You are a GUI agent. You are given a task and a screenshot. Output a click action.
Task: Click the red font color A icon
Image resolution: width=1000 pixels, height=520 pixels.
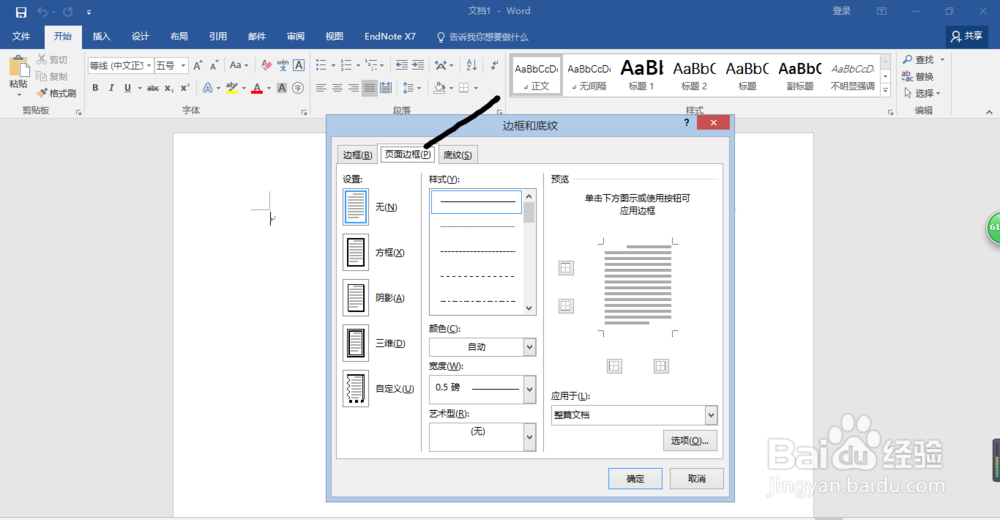257,88
